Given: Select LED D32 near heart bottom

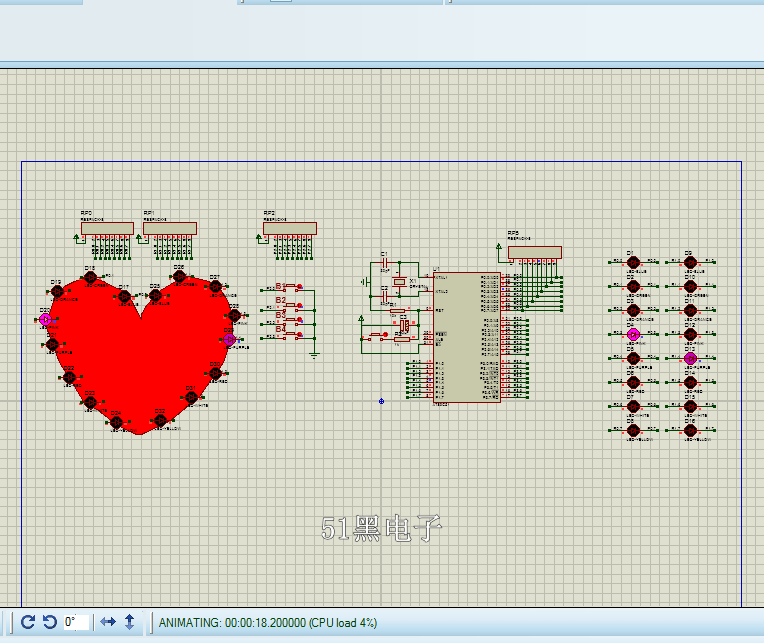Looking at the screenshot, I should (160, 420).
